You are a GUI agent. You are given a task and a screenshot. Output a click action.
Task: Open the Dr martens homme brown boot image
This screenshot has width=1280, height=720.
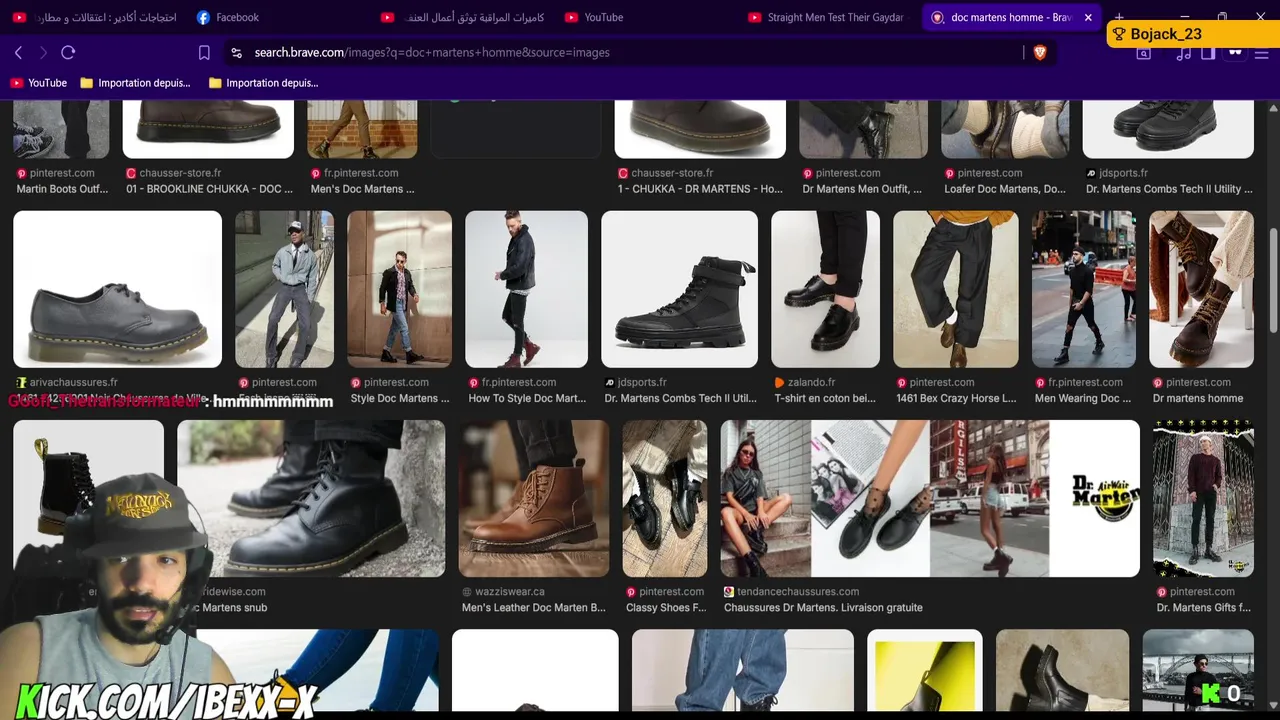click(1201, 289)
